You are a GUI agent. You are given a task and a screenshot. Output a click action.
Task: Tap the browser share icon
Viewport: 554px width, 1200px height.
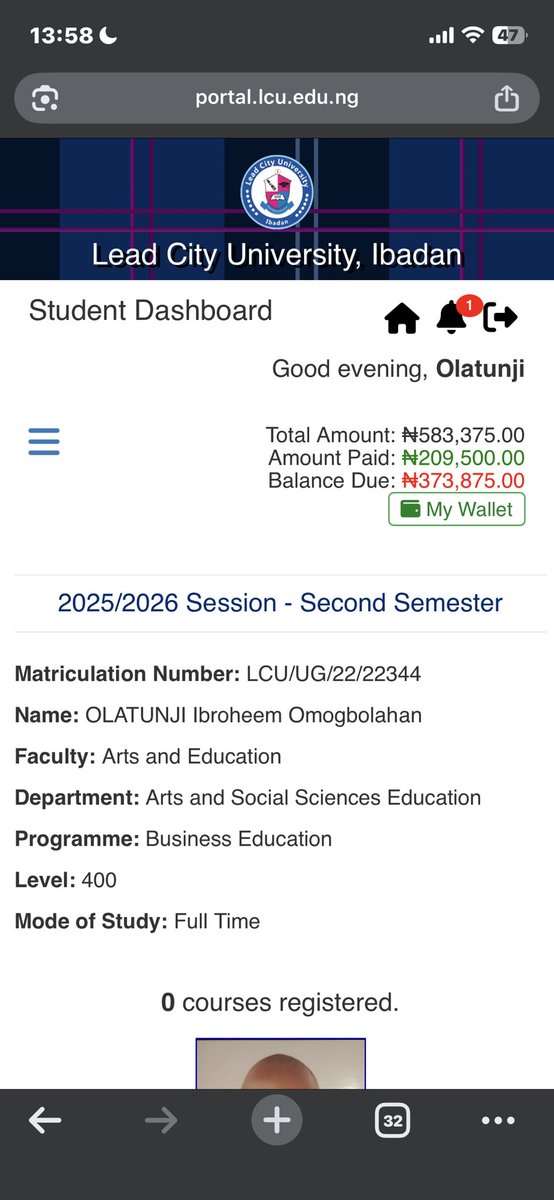click(506, 98)
